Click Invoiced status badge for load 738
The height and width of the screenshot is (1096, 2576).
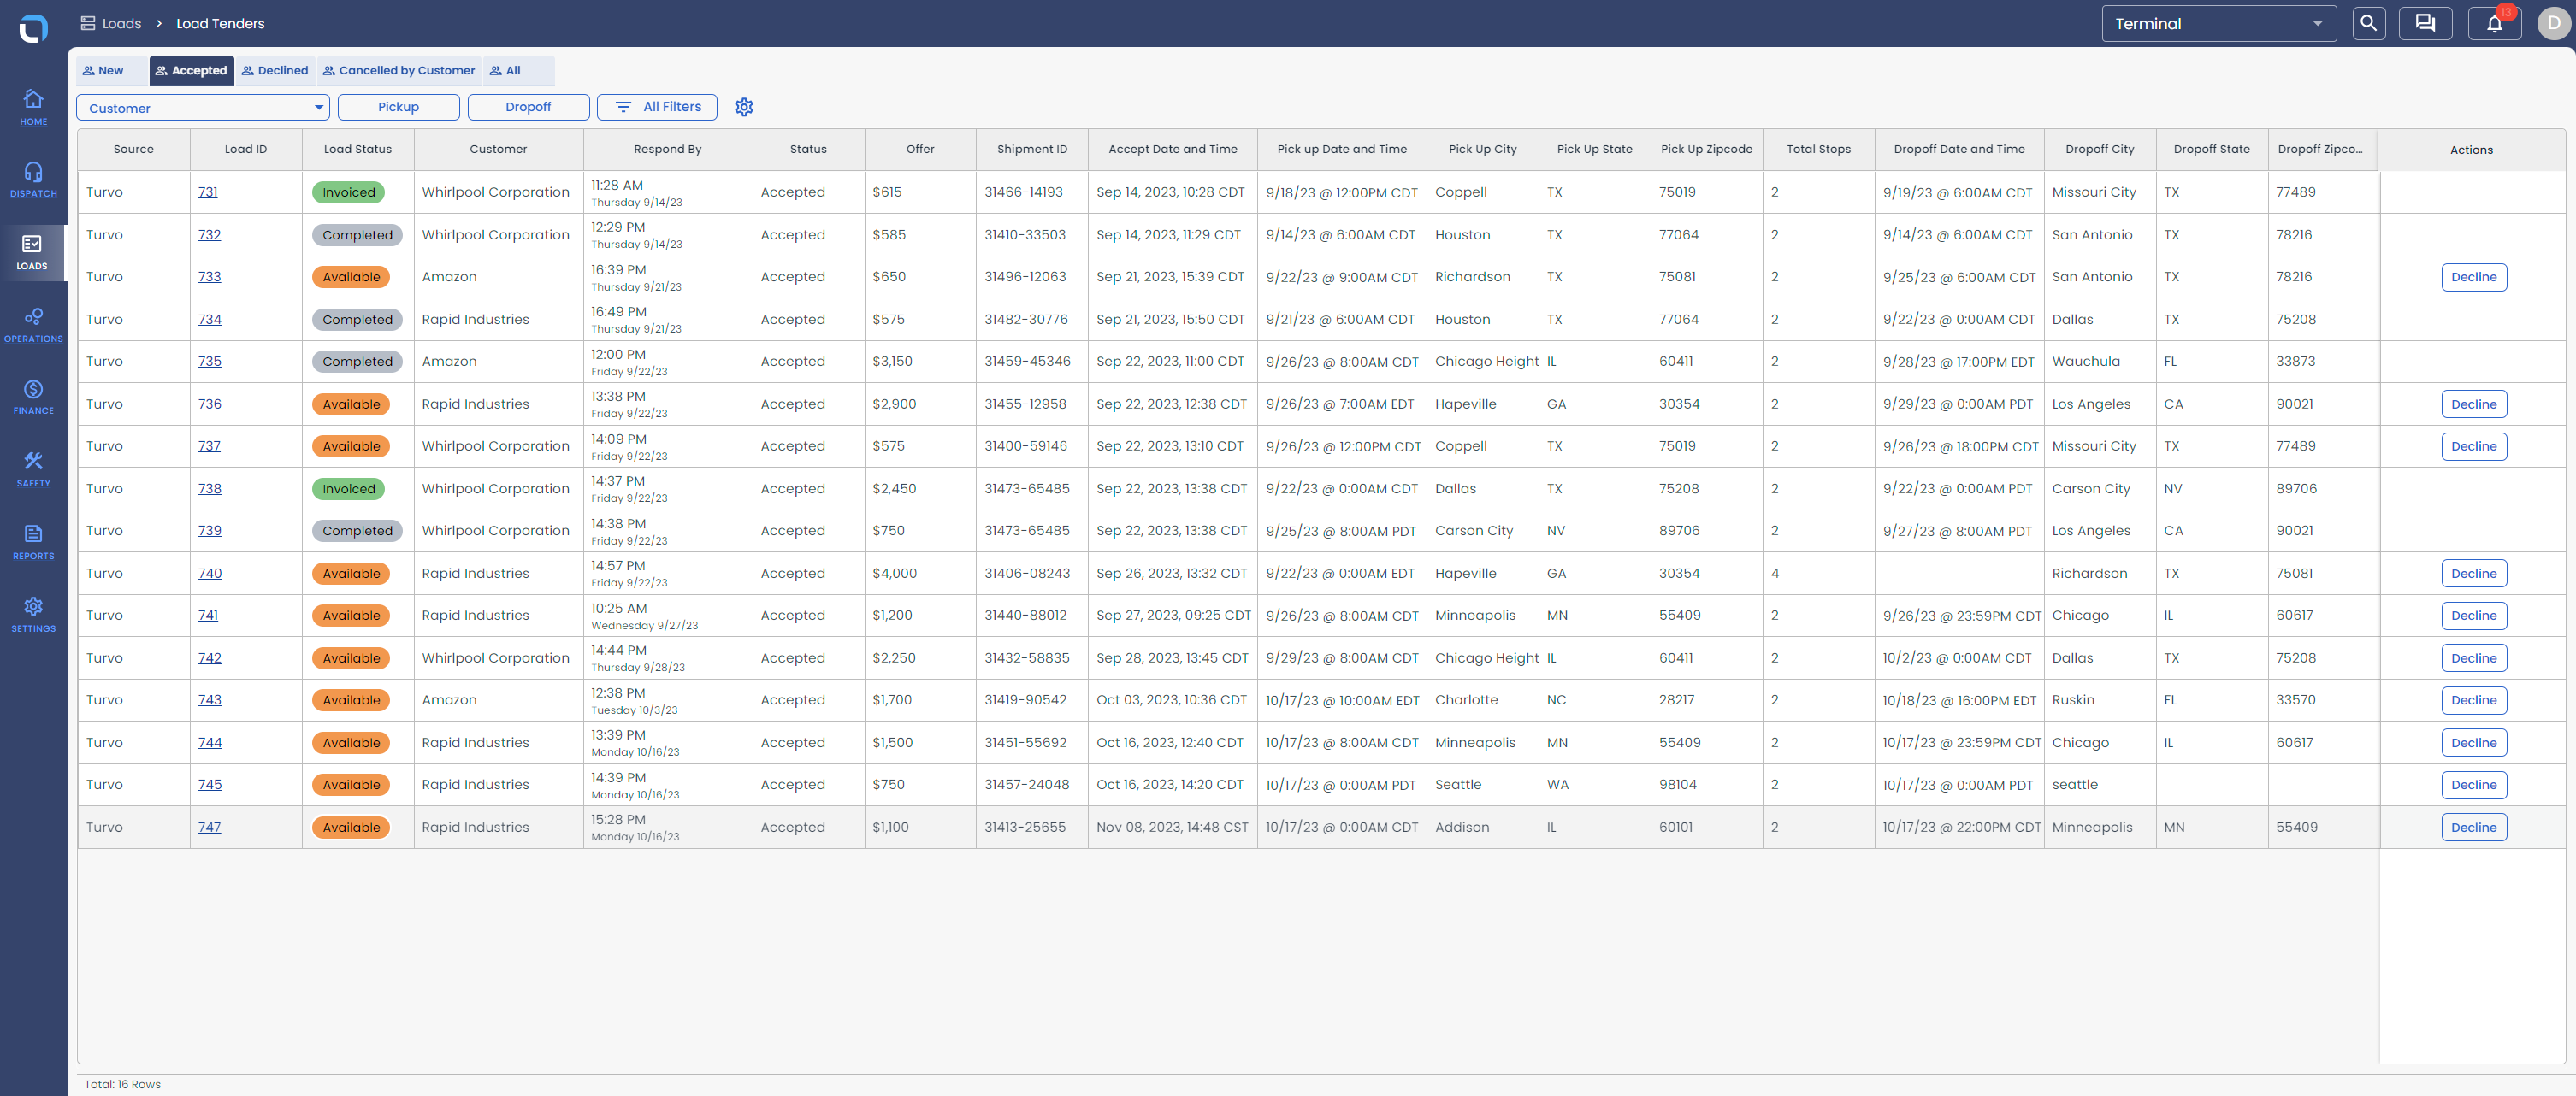[x=348, y=489]
